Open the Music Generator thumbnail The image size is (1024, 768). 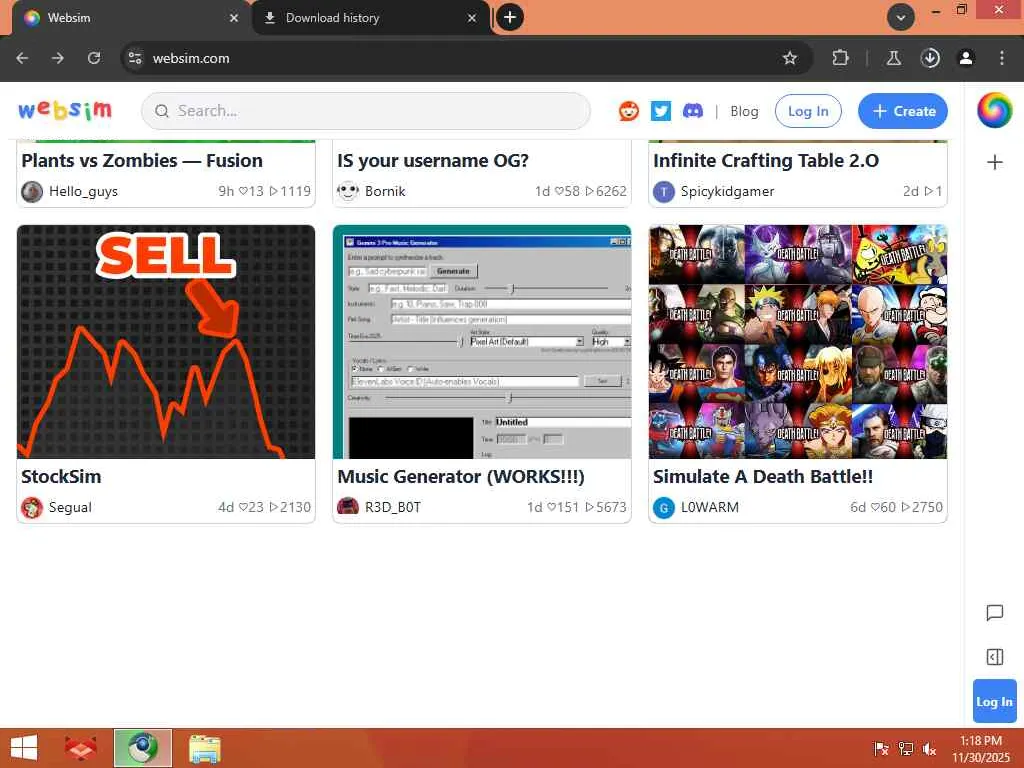tap(482, 342)
